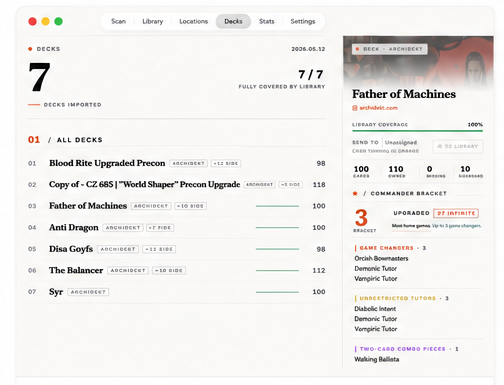Click the 110 Owned stat
The width and height of the screenshot is (504, 385).
396,171
